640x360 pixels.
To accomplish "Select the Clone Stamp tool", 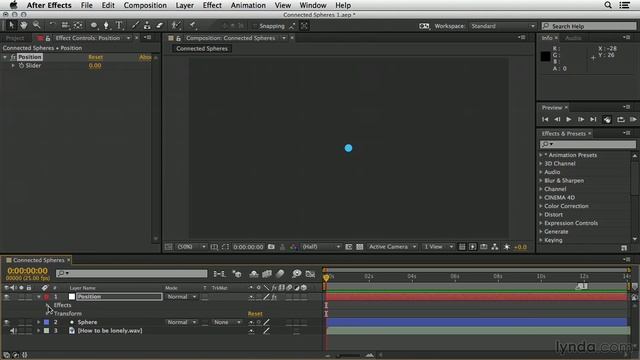I will 147,25.
